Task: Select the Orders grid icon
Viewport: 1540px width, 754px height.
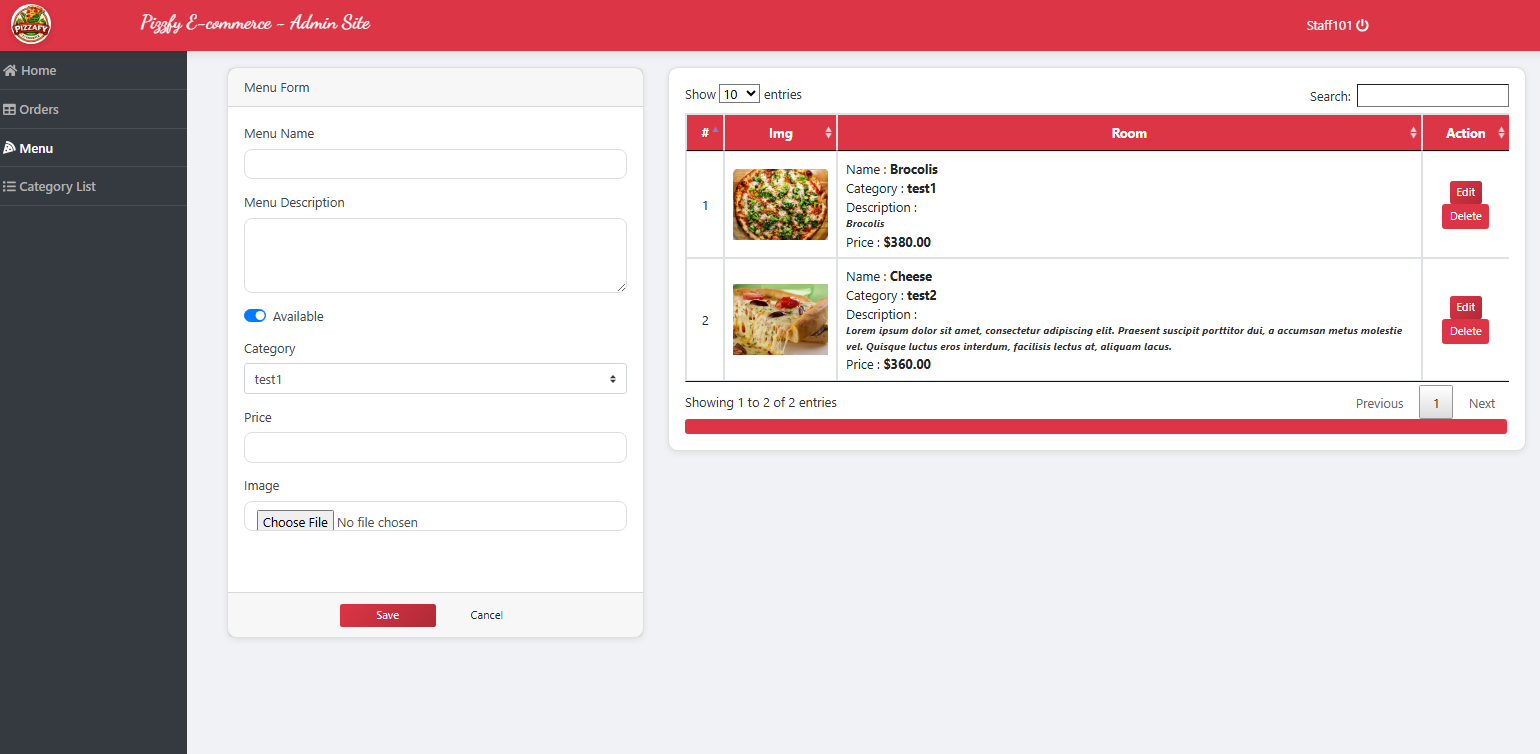Action: click(x=11, y=109)
